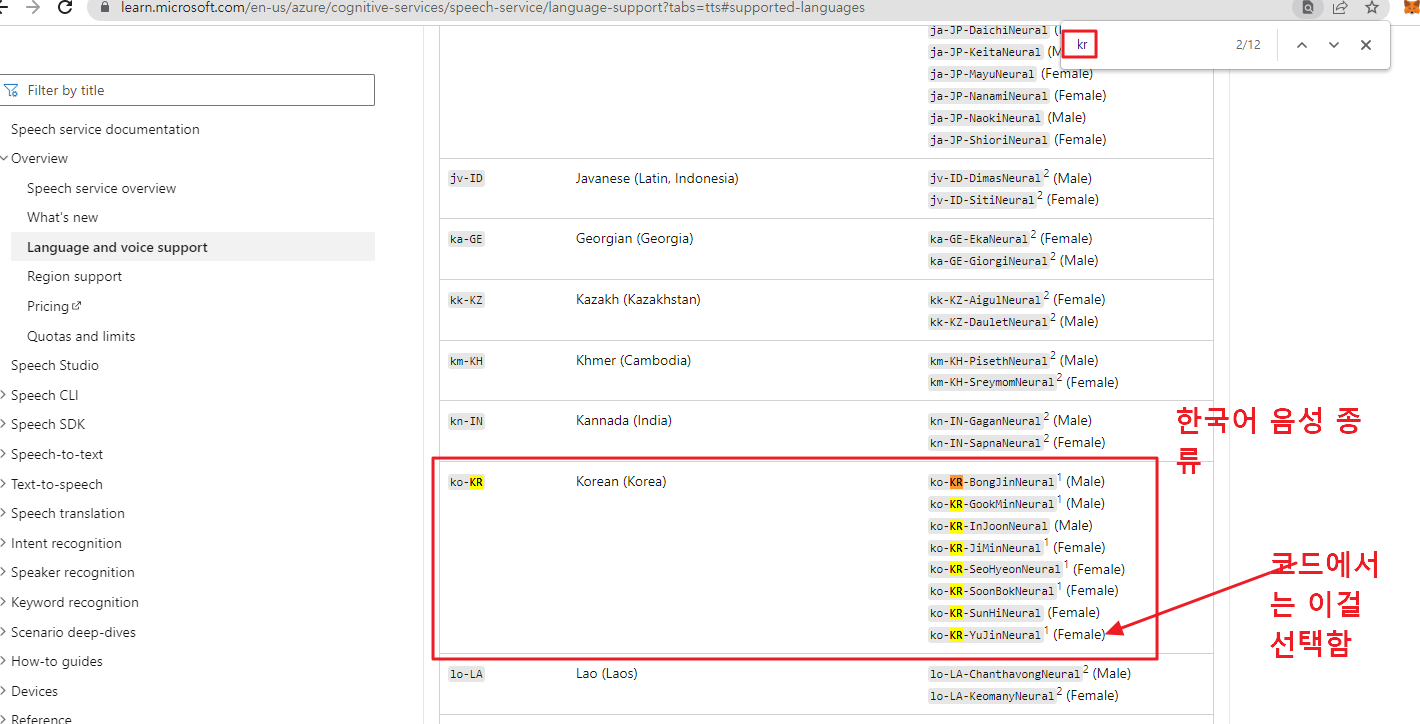Image resolution: width=1420 pixels, height=724 pixels.
Task: Click ko-KR-BongJinNeural voice name
Action: pyautogui.click(x=992, y=482)
